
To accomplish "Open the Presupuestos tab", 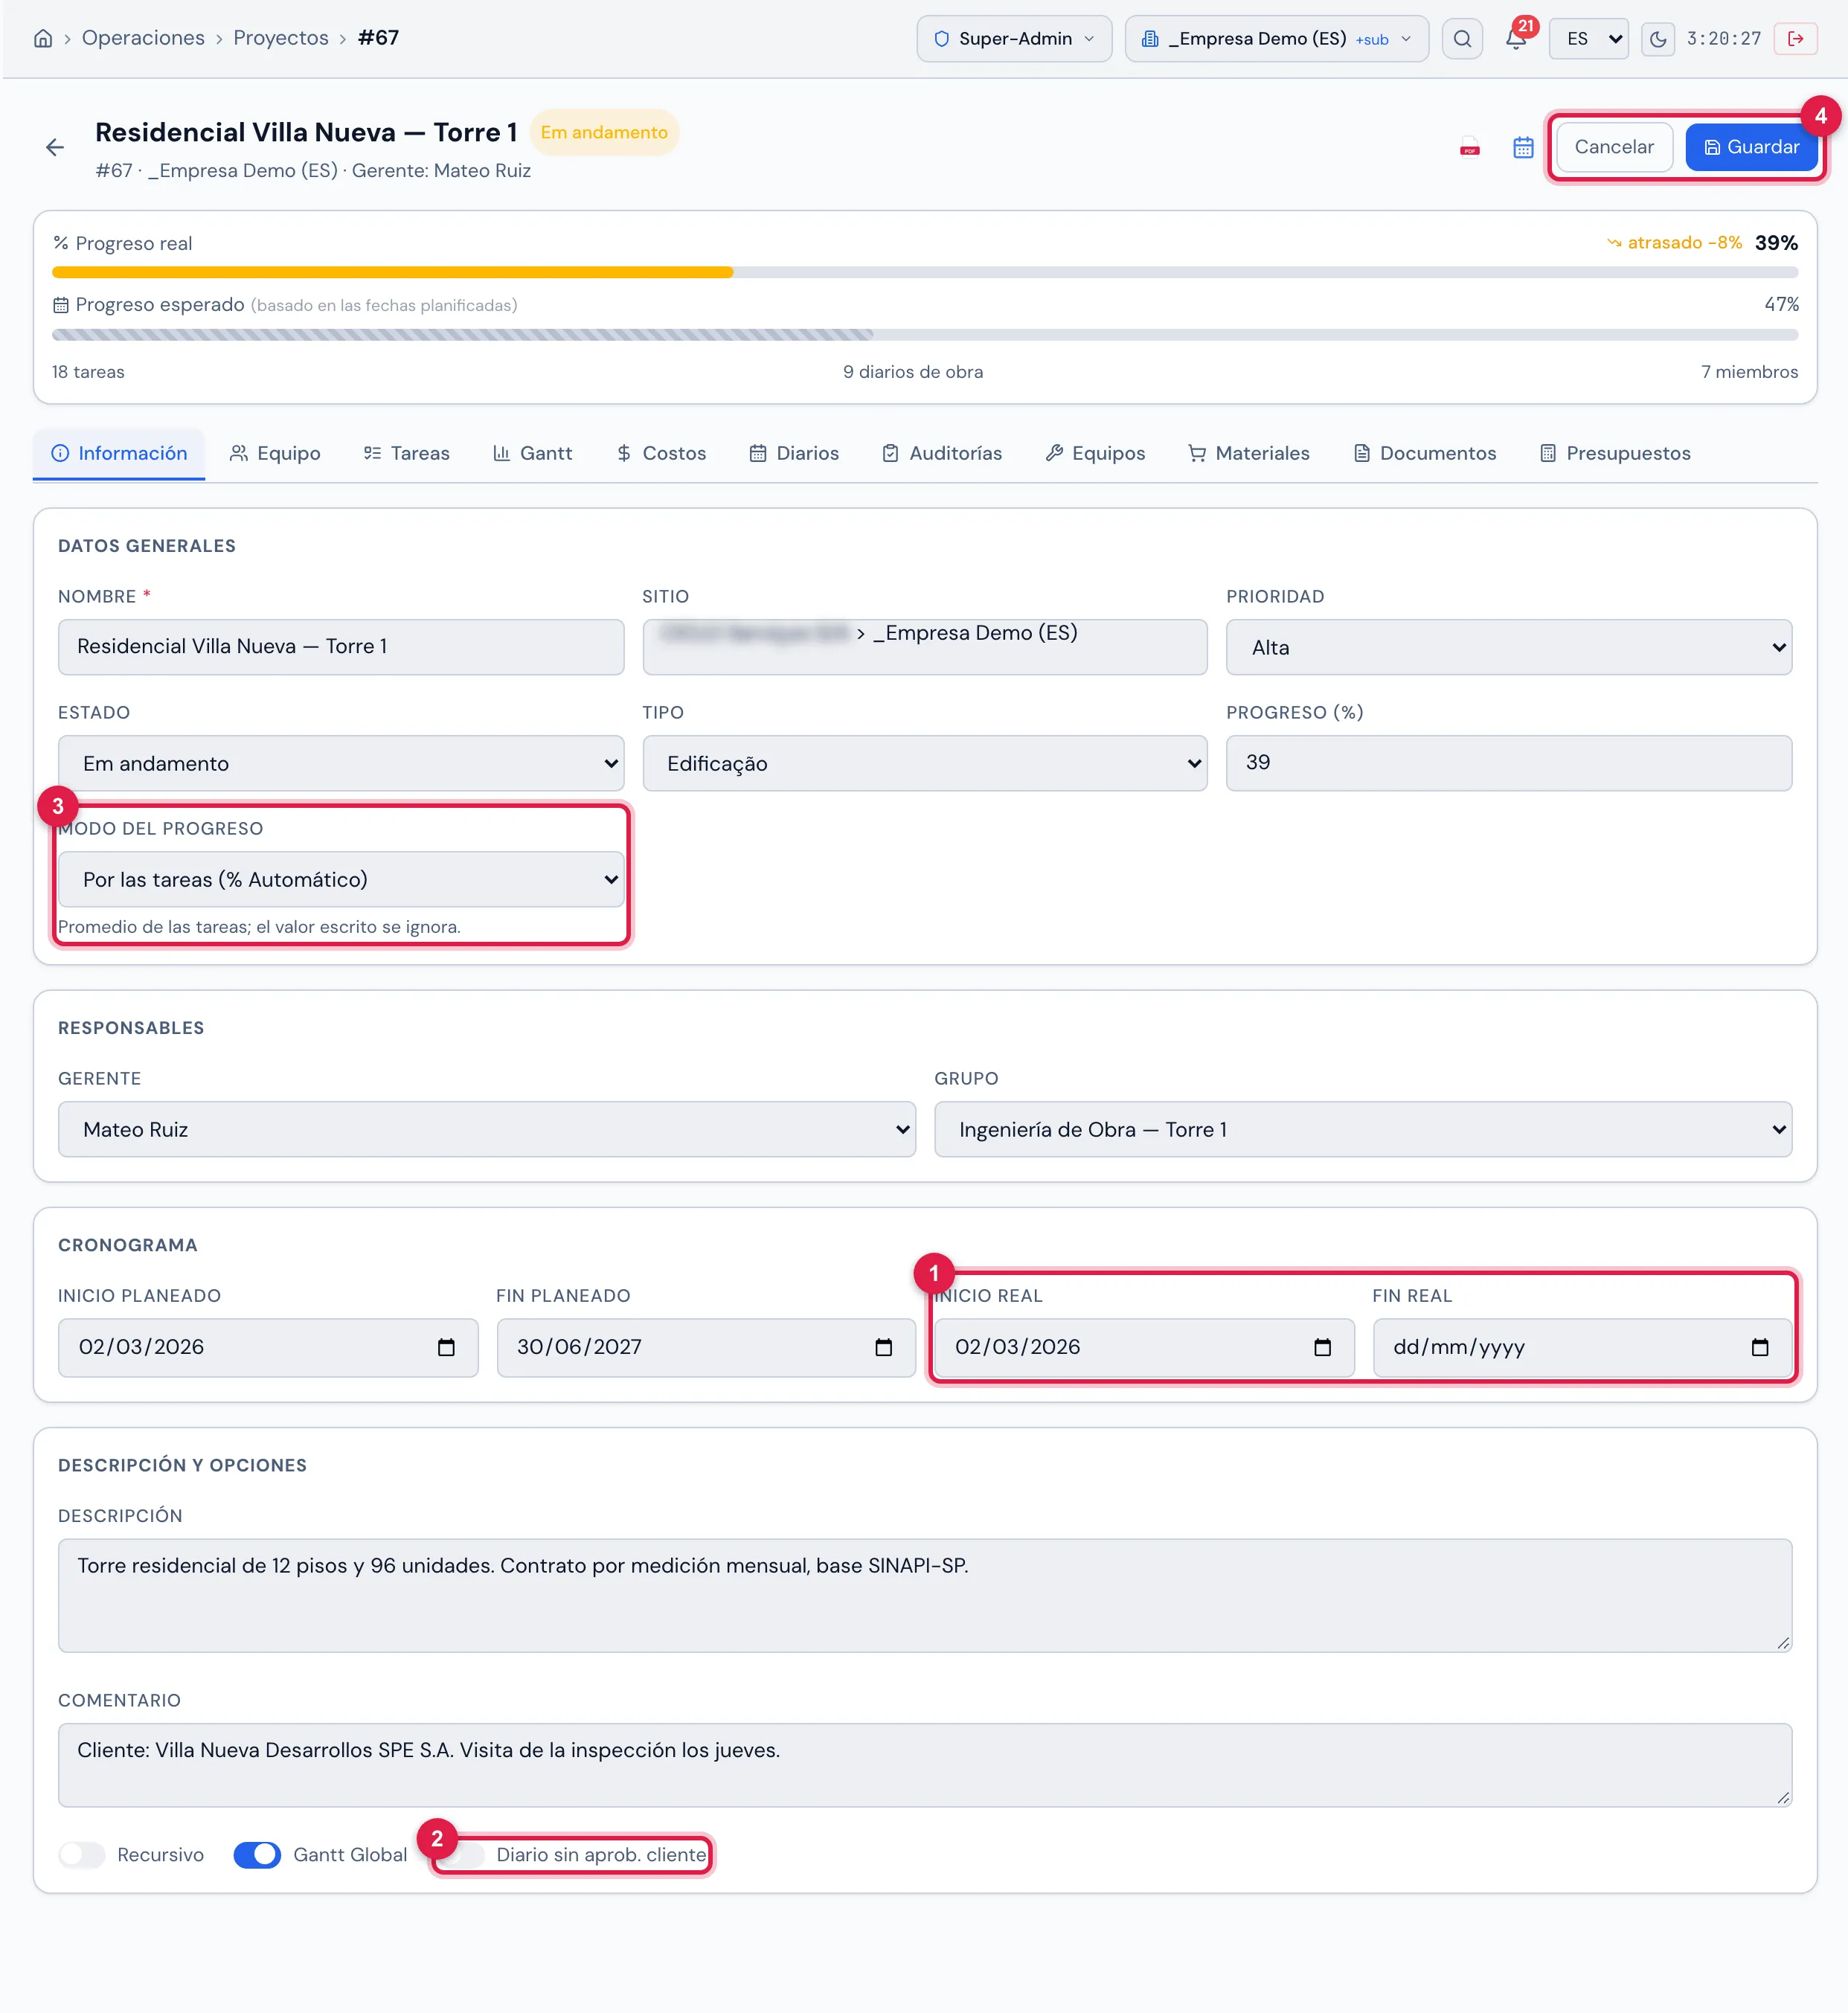I will click(1615, 453).
